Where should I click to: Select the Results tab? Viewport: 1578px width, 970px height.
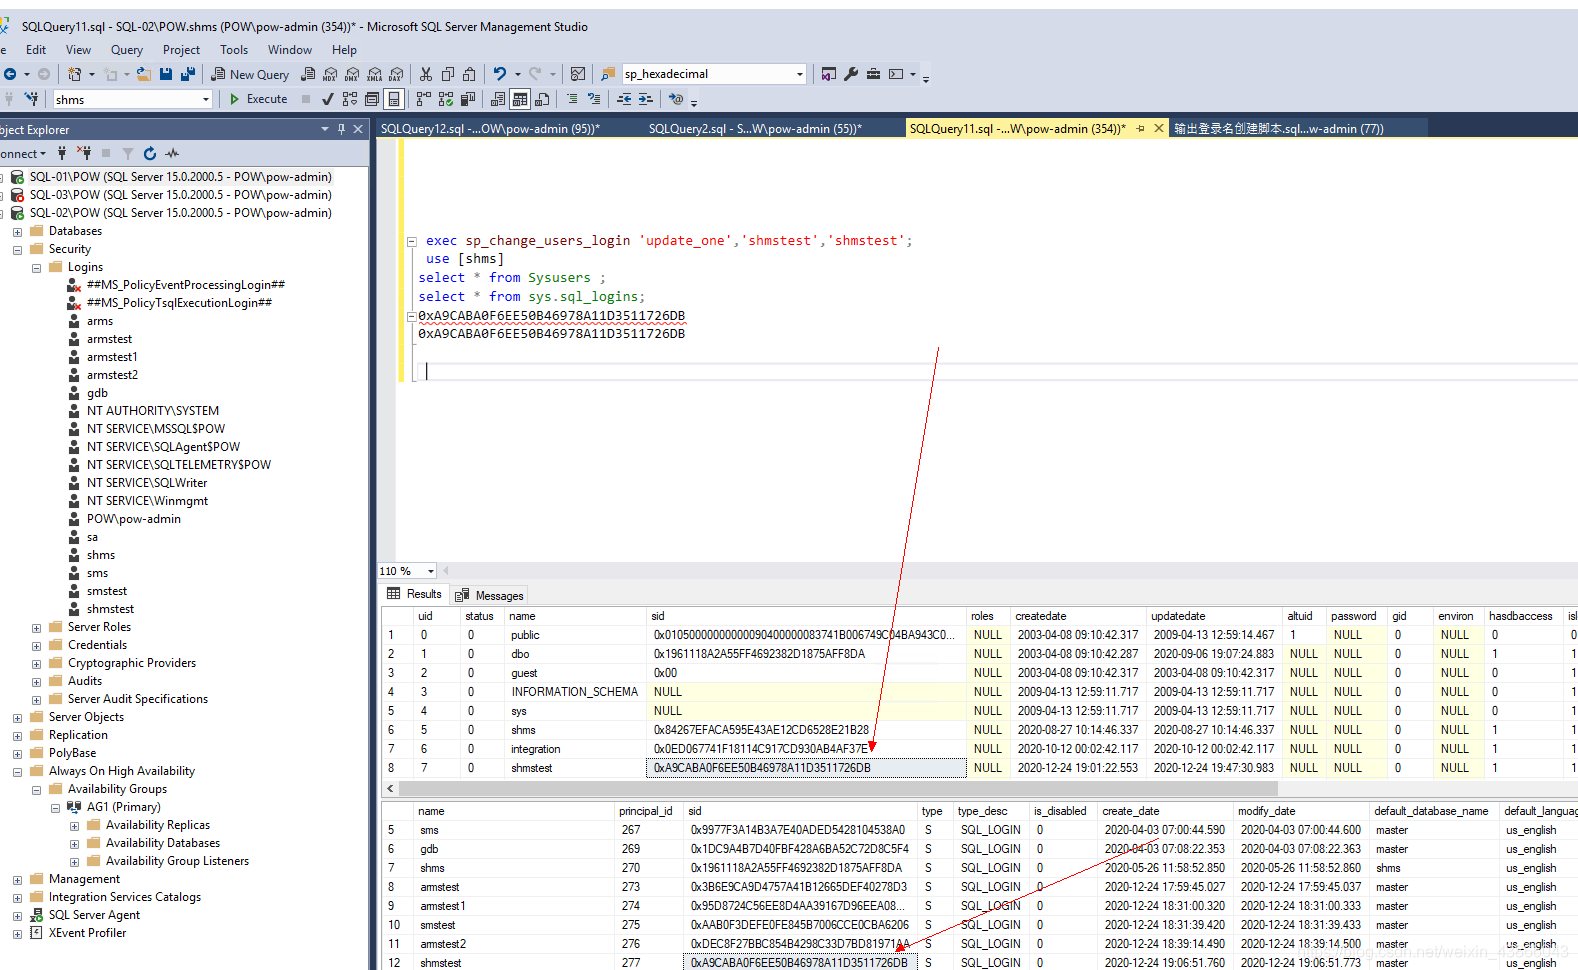(x=414, y=594)
